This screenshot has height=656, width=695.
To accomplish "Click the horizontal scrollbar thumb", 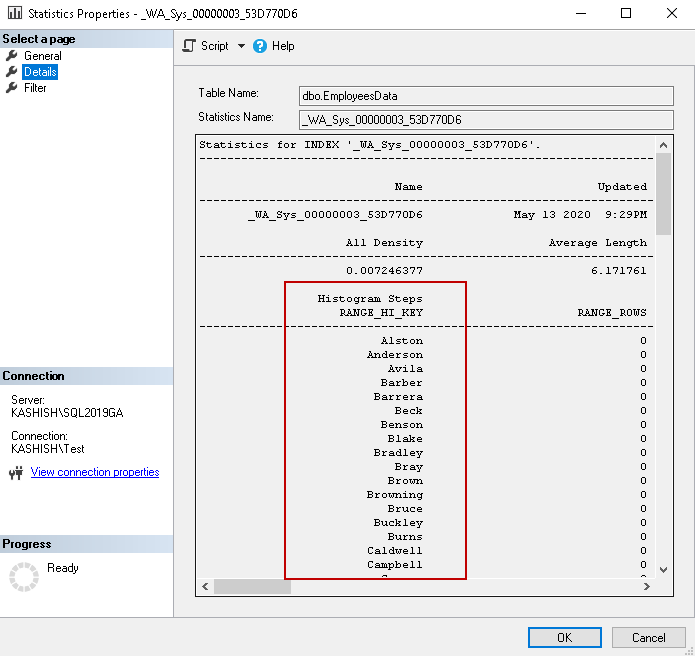I will [x=252, y=586].
